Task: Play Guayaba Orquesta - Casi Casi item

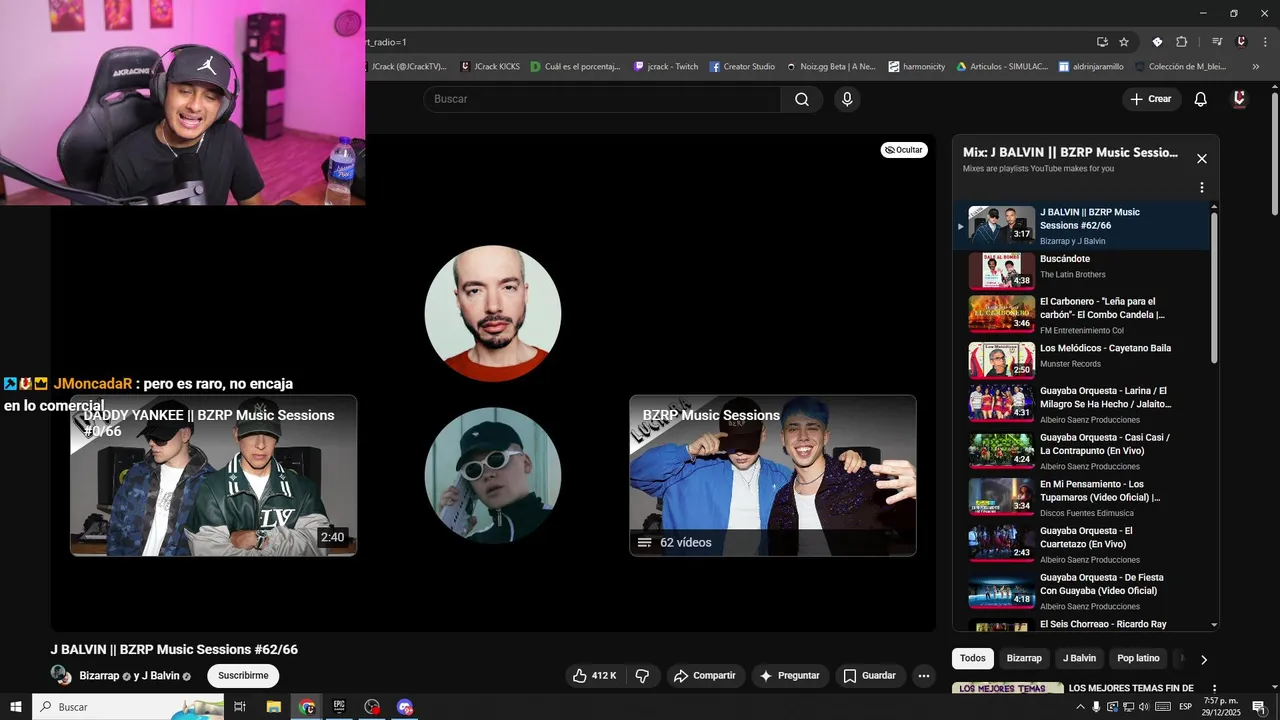Action: [x=1082, y=451]
